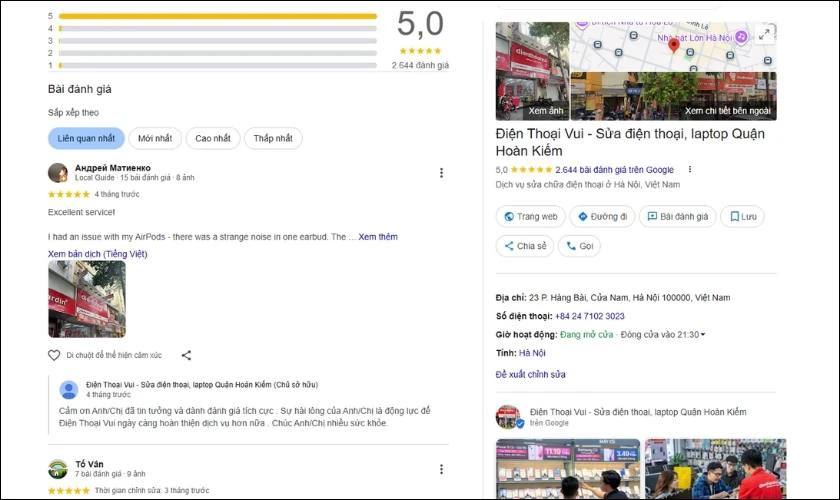Viewport: 840px width, 500px height.
Task: Click the Chia sẻ button
Action: coord(525,246)
